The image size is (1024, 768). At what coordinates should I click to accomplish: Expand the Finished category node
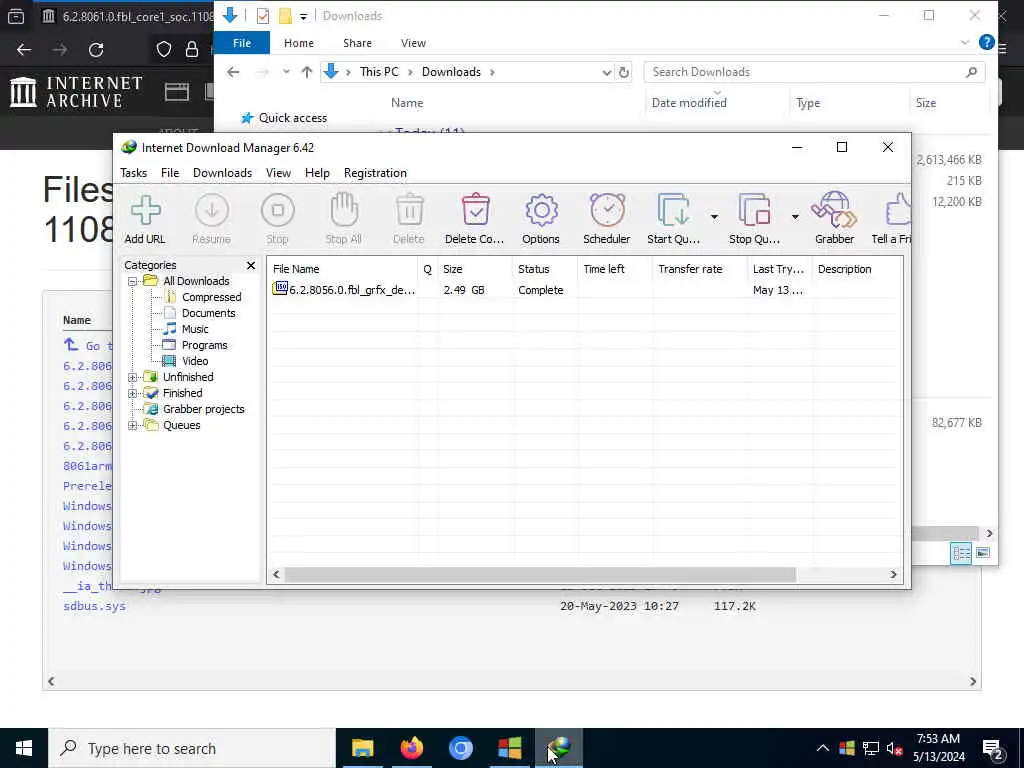(133, 393)
